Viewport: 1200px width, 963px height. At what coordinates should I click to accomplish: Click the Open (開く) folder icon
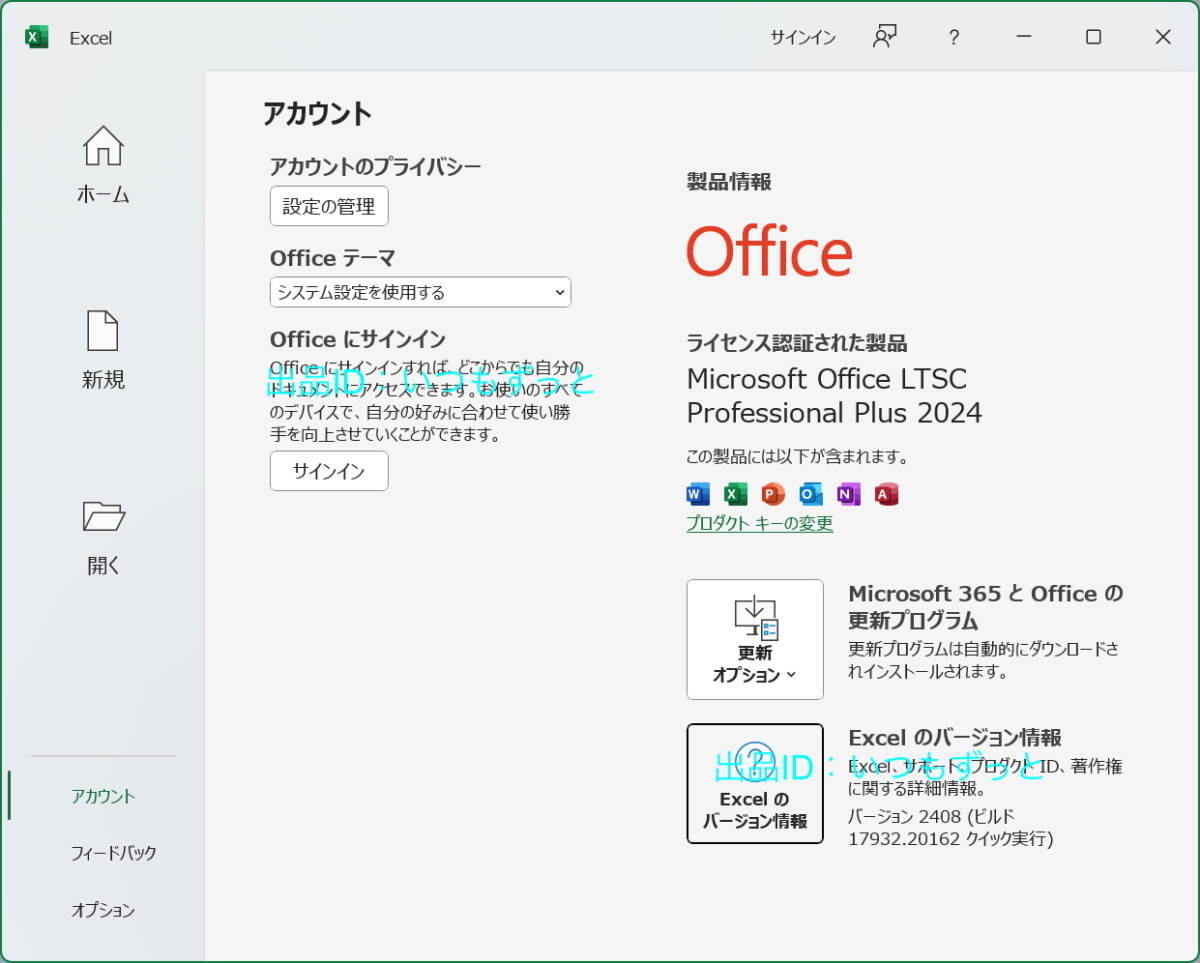pyautogui.click(x=103, y=517)
